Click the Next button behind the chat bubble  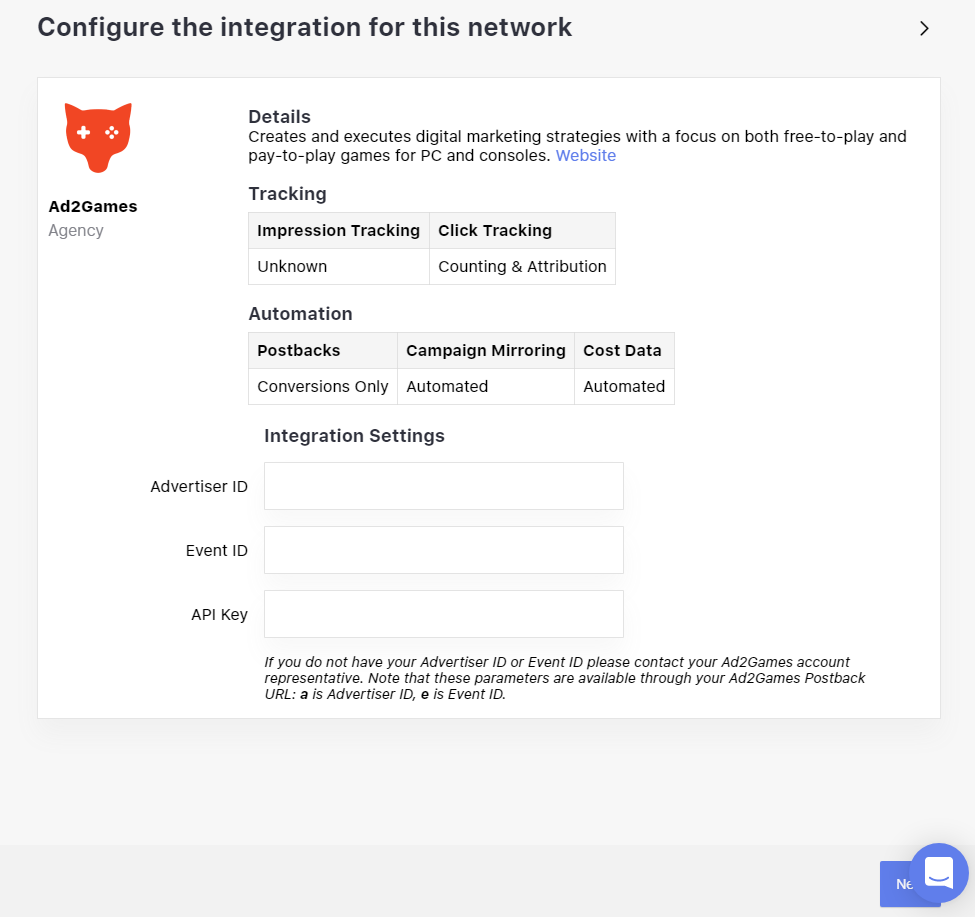895,883
